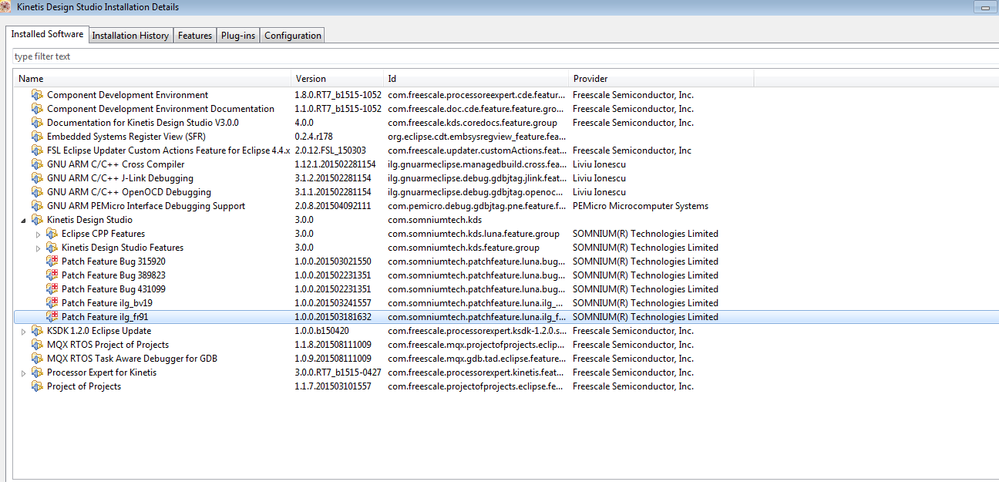Click the GNU ARM PEMicro Interface Debugging icon

(x=37, y=206)
